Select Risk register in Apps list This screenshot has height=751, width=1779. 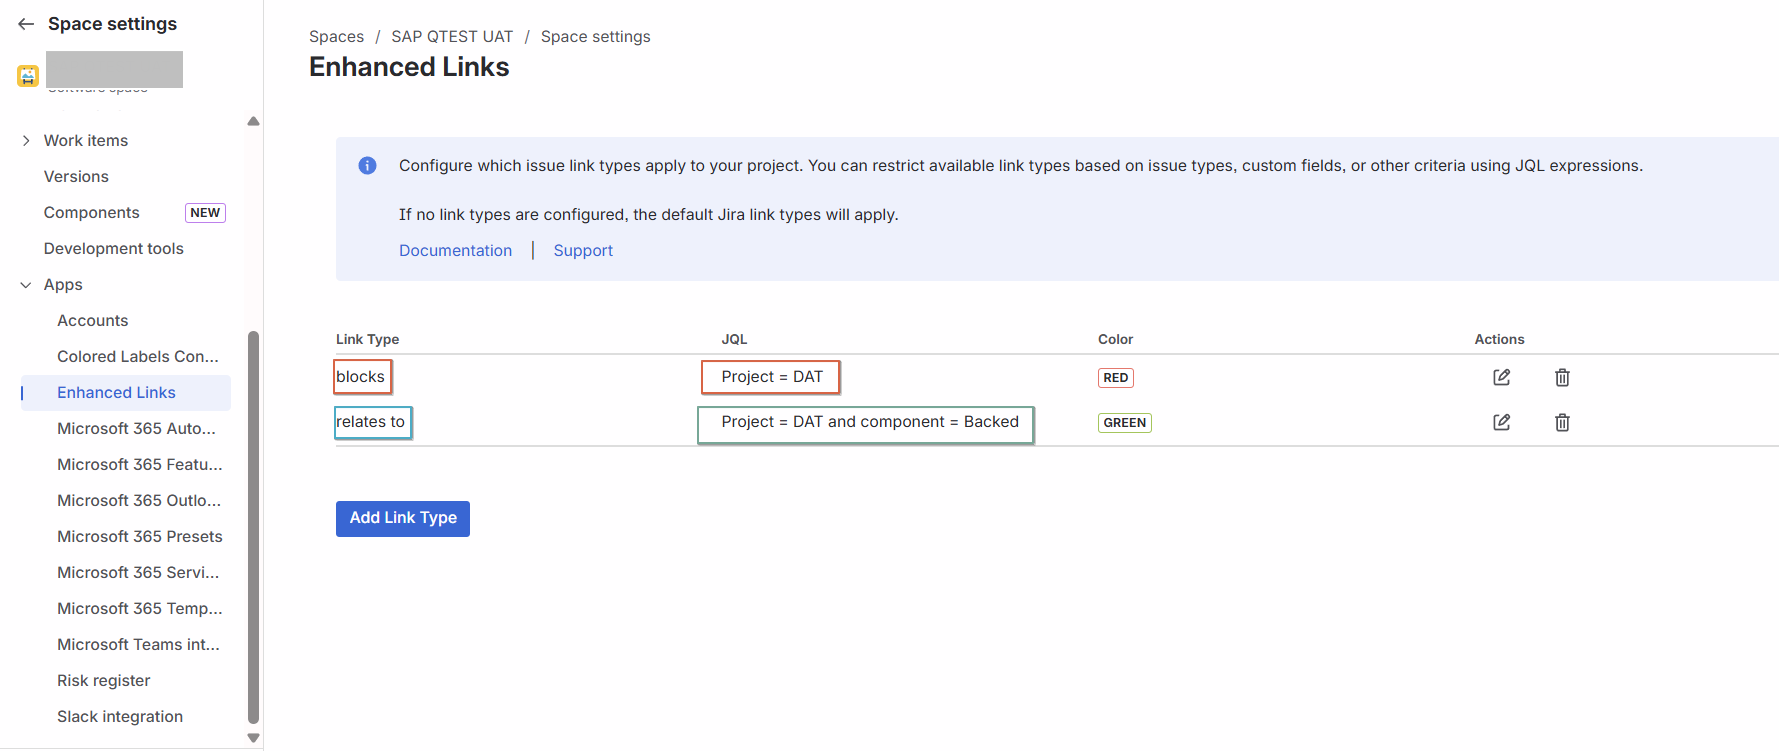(104, 681)
